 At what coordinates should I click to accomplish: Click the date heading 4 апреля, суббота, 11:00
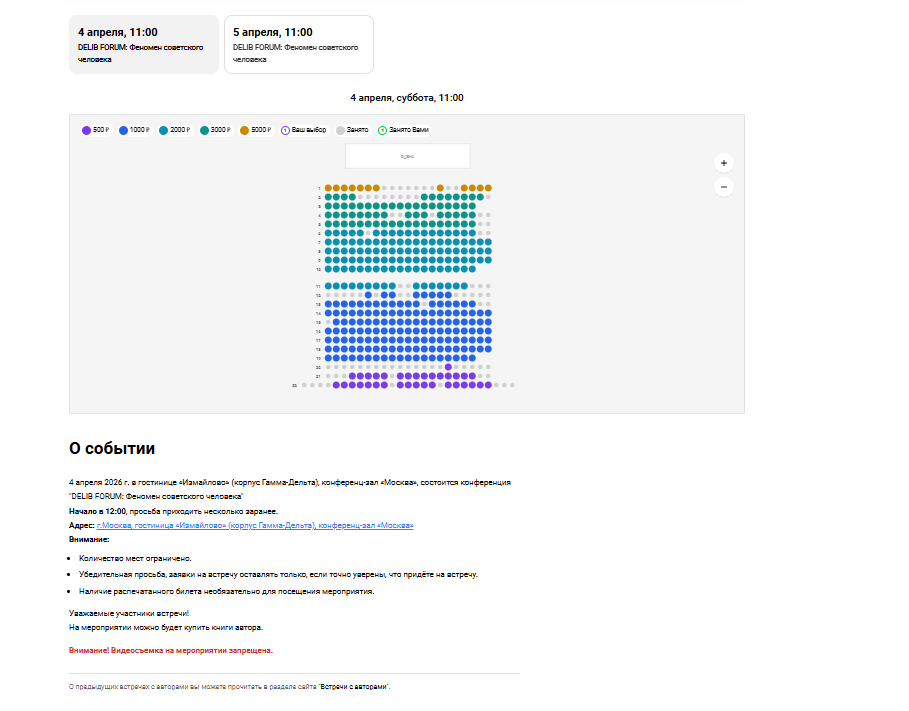407,98
